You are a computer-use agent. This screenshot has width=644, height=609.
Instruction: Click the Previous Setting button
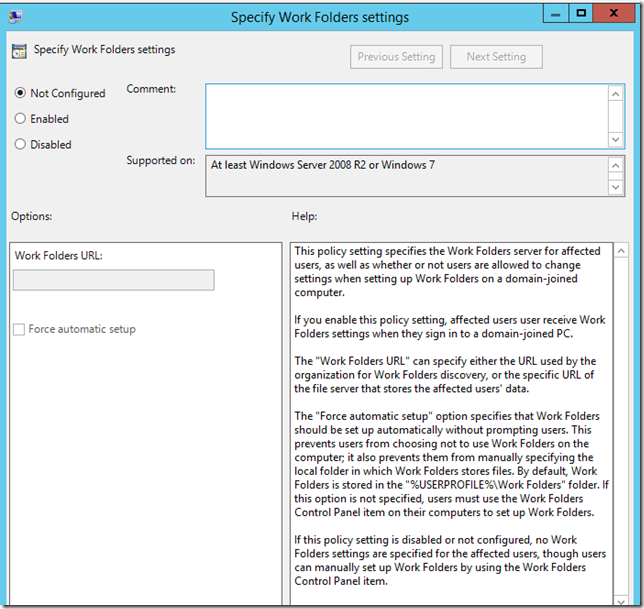click(396, 57)
